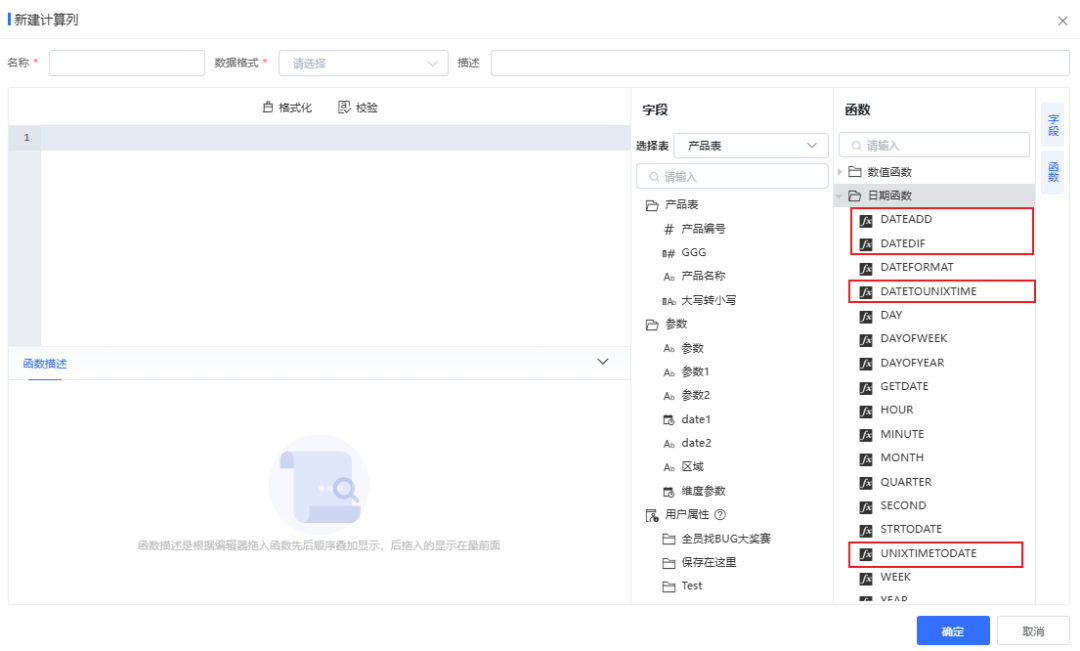Select the fx icon beside UNIXTIMETODATE
Screen dimensions: 1080x651
click(x=866, y=553)
